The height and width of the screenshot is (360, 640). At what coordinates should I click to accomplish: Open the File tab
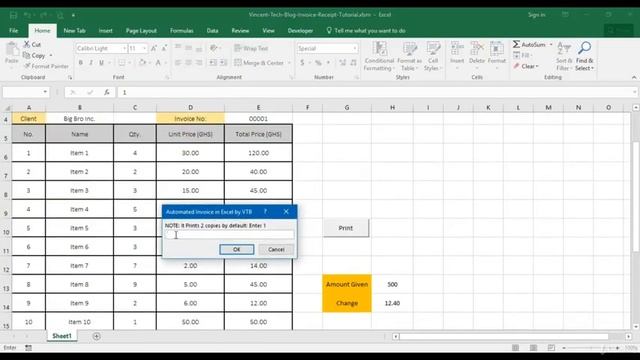click(x=13, y=31)
